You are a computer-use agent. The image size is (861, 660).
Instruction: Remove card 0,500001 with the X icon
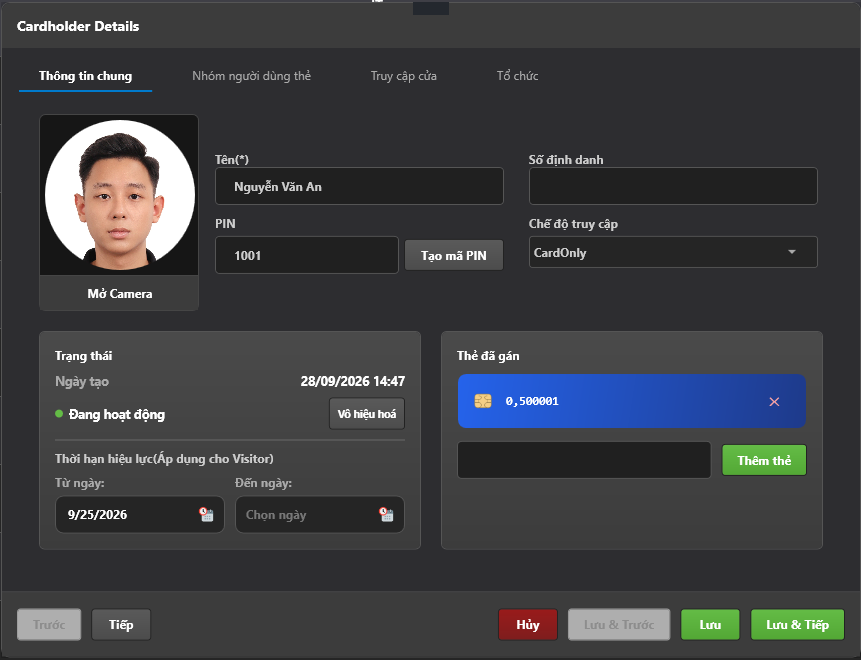point(774,402)
